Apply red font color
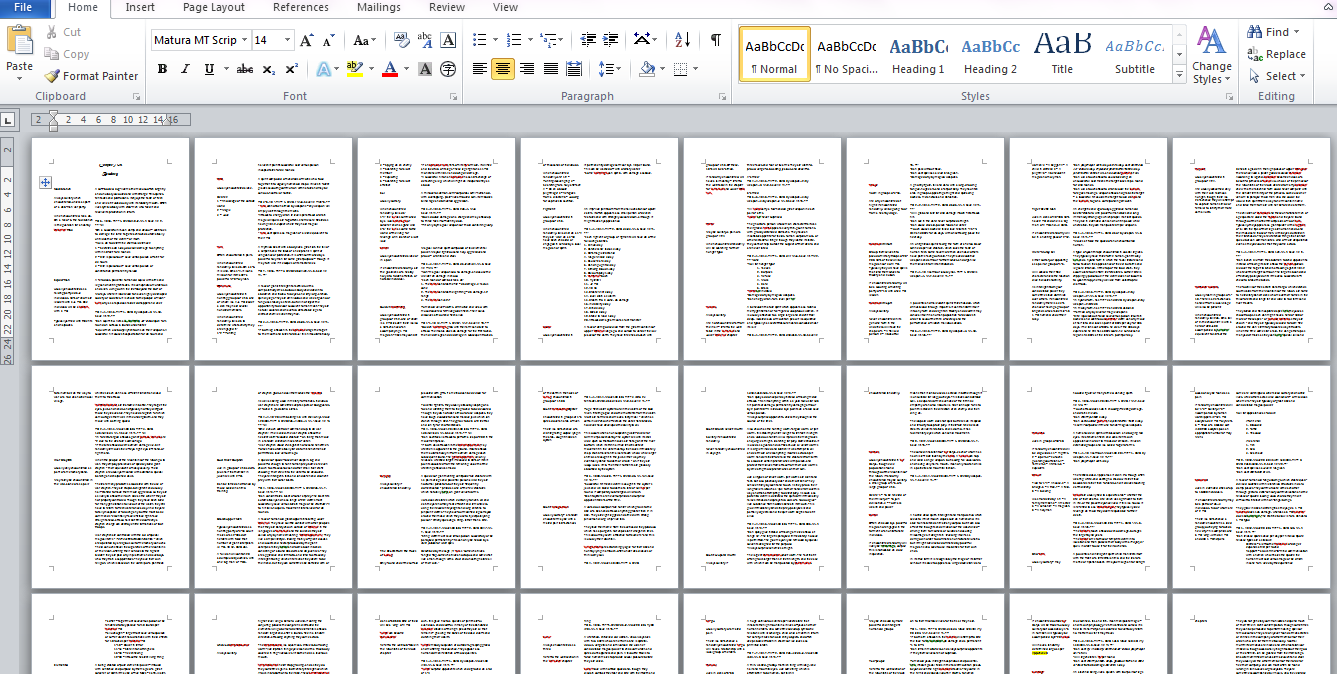The width and height of the screenshot is (1337, 674). [389, 69]
